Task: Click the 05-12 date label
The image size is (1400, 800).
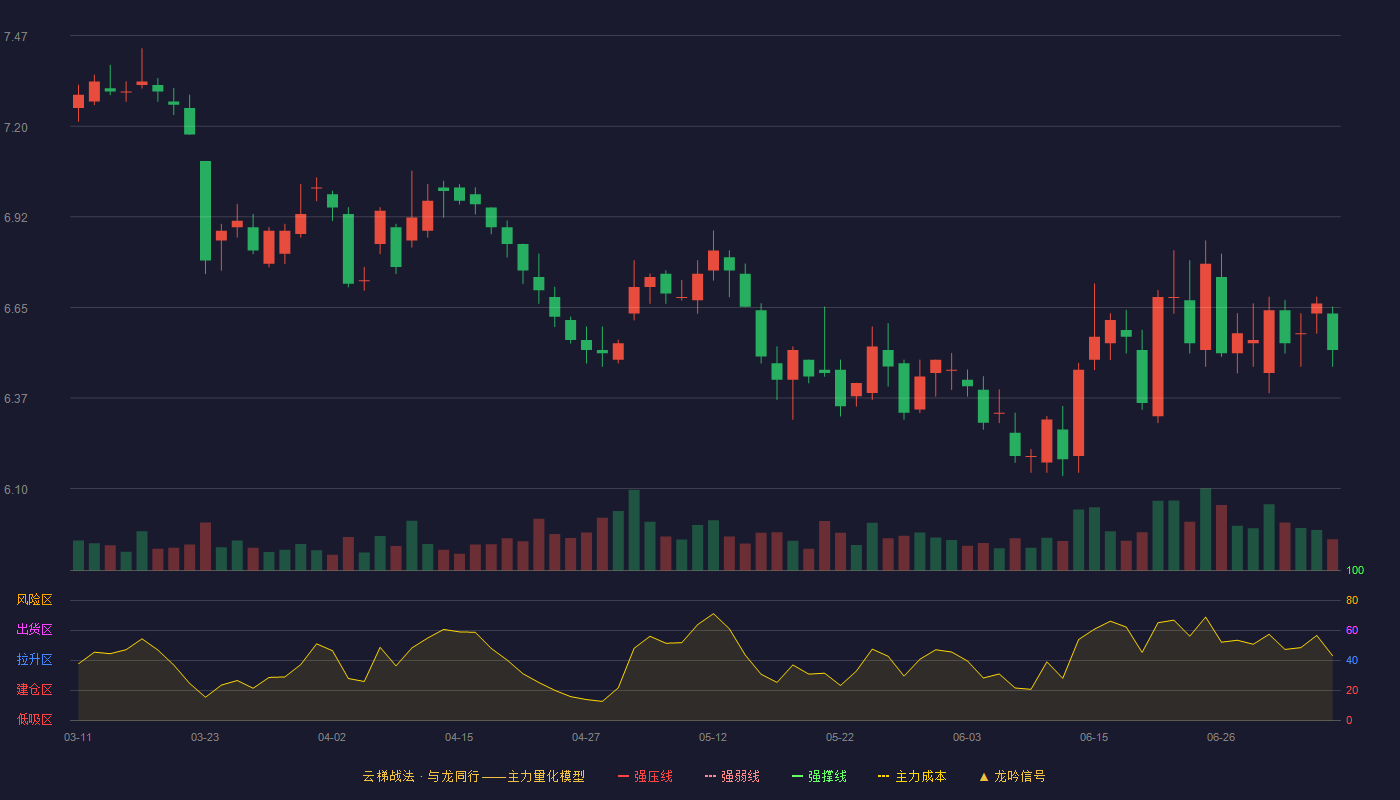Action: click(x=713, y=737)
